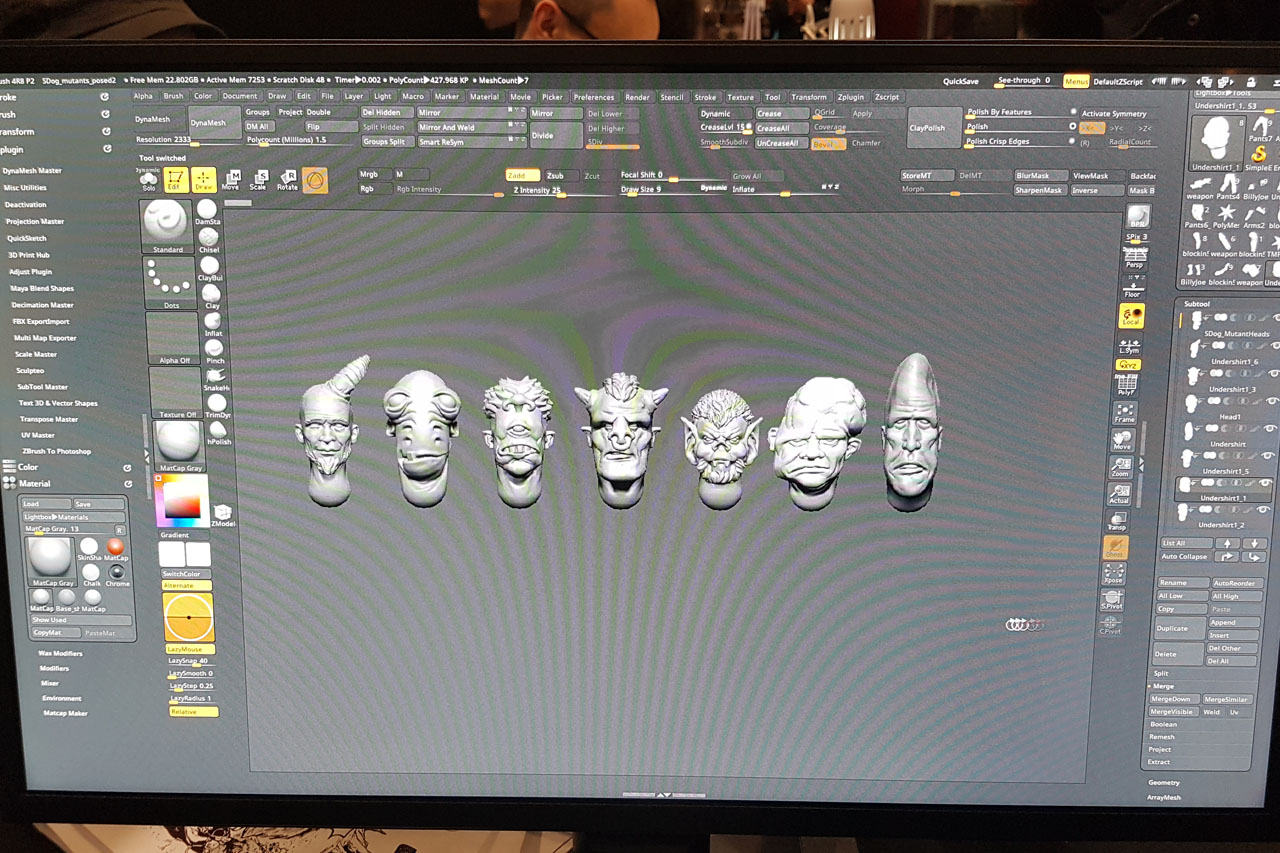Activate the Draw mode icon
The width and height of the screenshot is (1280, 853).
pos(204,180)
